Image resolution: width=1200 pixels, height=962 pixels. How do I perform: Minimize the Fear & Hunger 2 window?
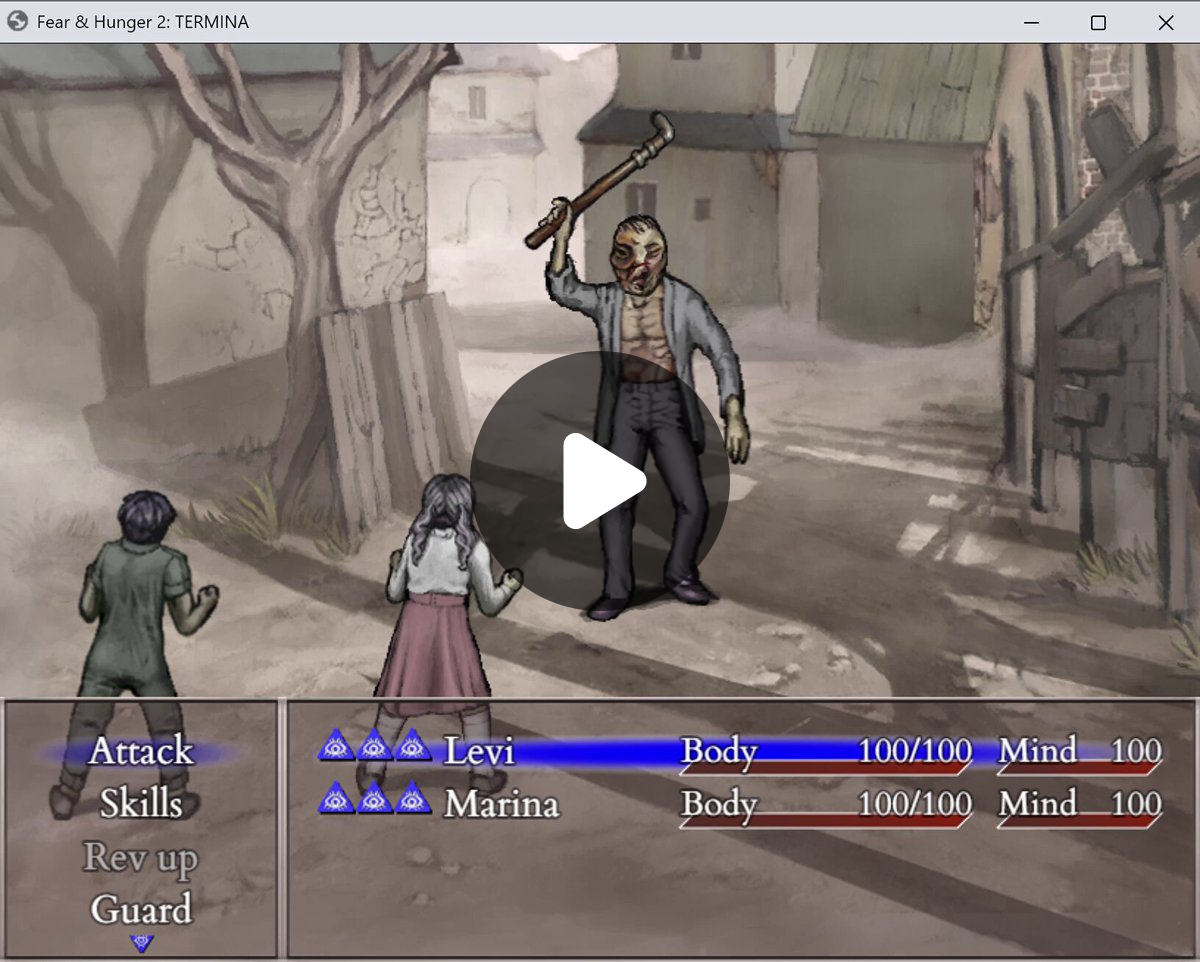pos(1031,22)
